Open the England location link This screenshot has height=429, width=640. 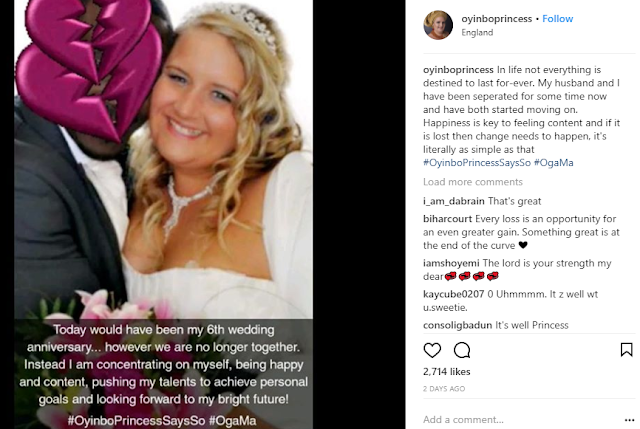[477, 33]
